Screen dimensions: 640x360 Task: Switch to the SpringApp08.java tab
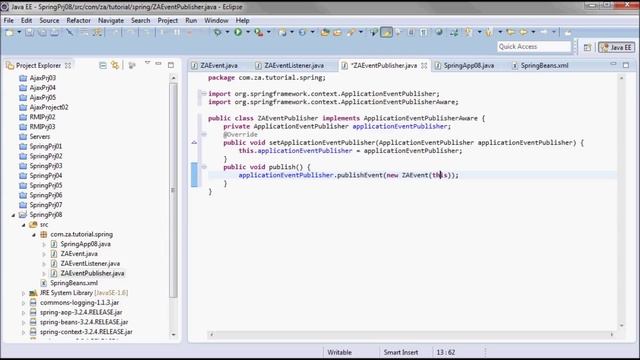click(x=469, y=65)
